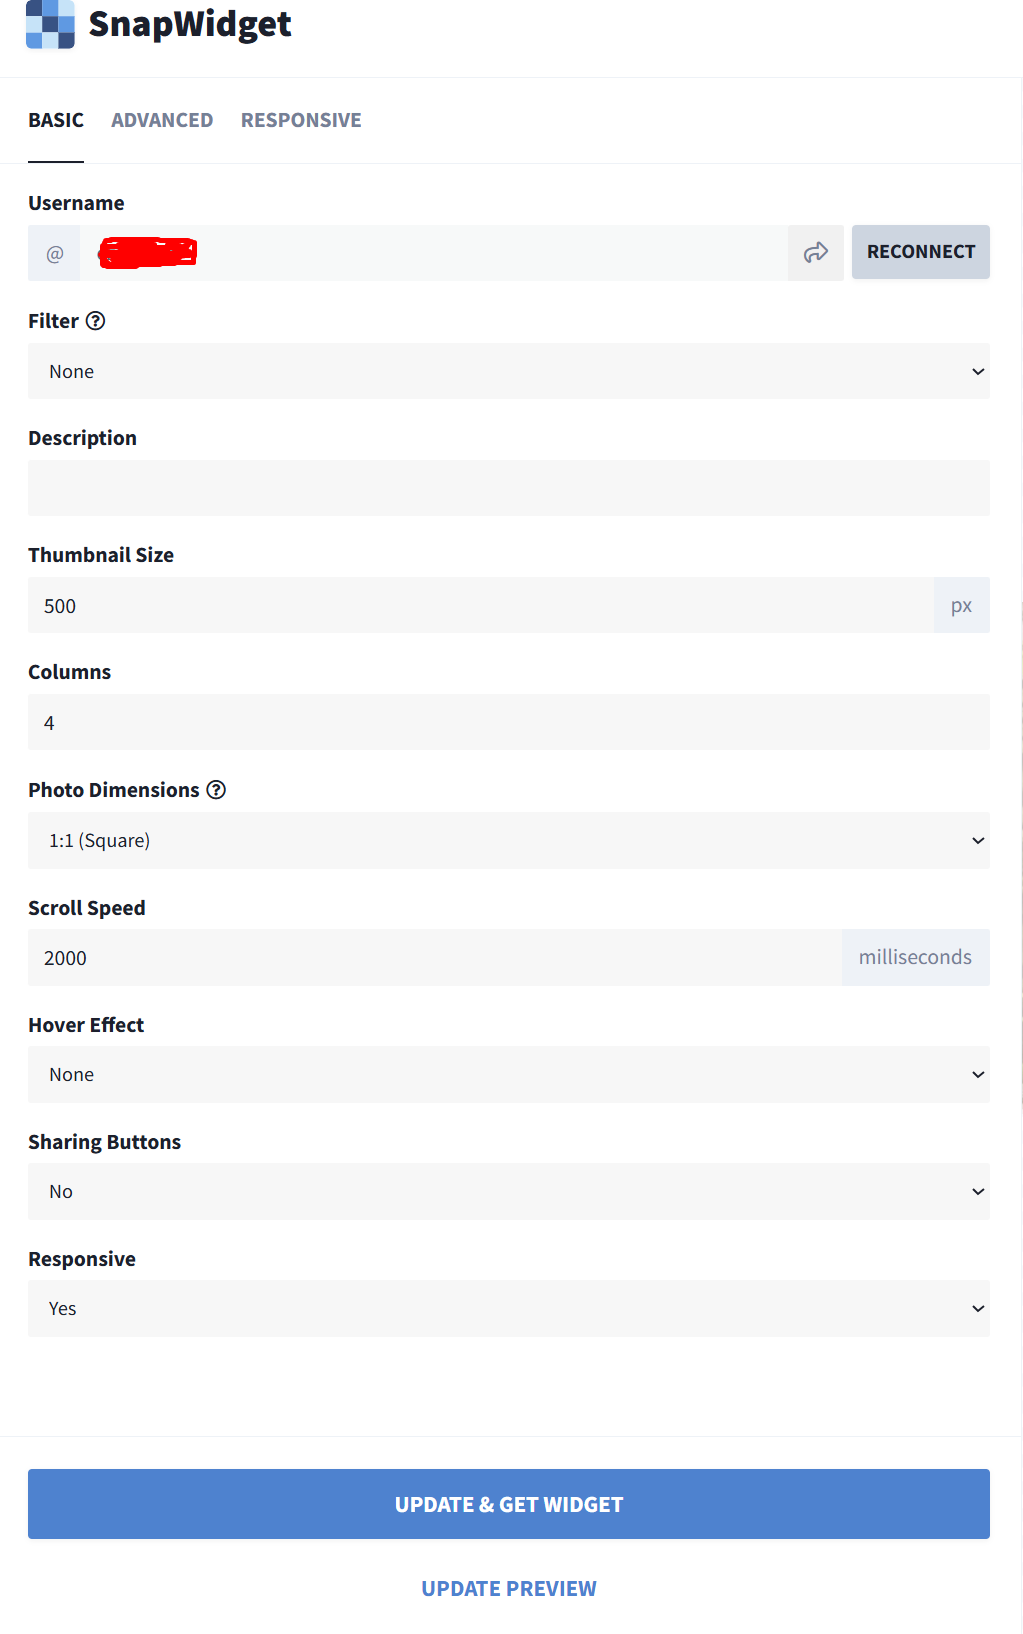Viewport: 1023px width, 1634px height.
Task: Click the Scroll Speed input field
Action: tap(435, 958)
